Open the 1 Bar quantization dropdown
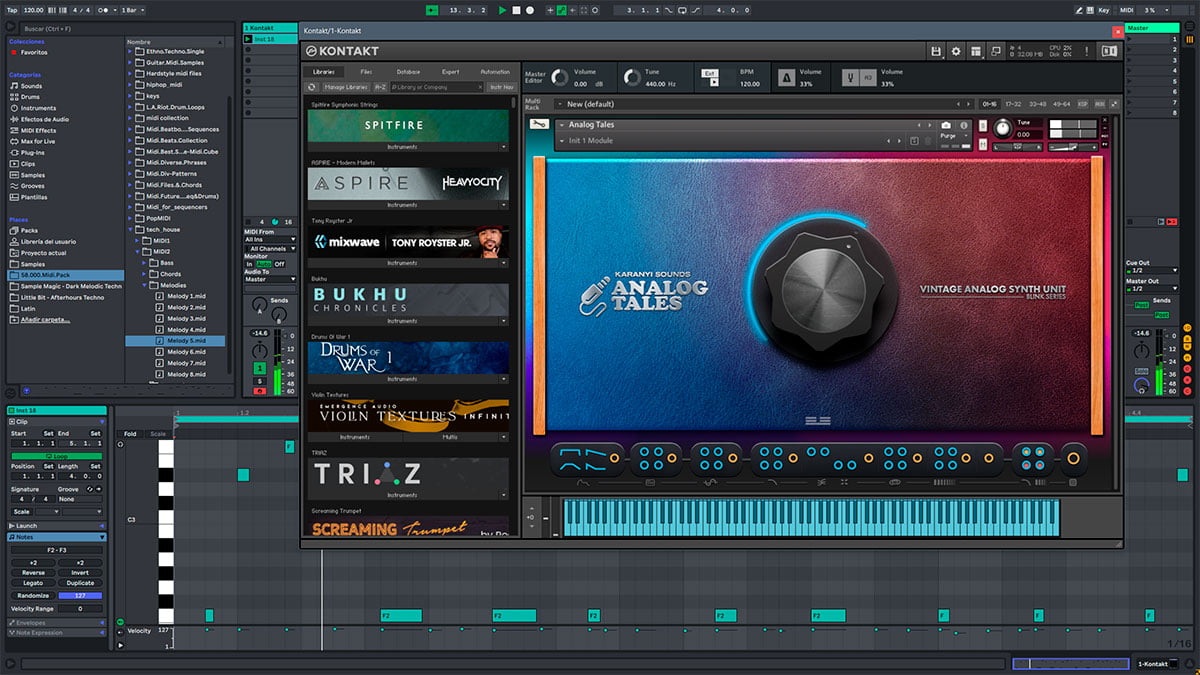1200x675 pixels. click(132, 10)
